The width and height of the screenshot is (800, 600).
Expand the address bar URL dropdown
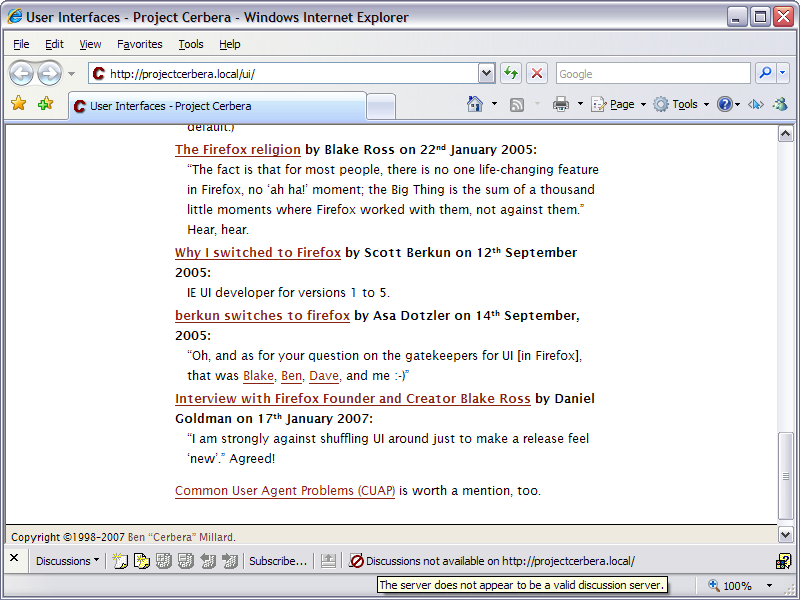(487, 73)
